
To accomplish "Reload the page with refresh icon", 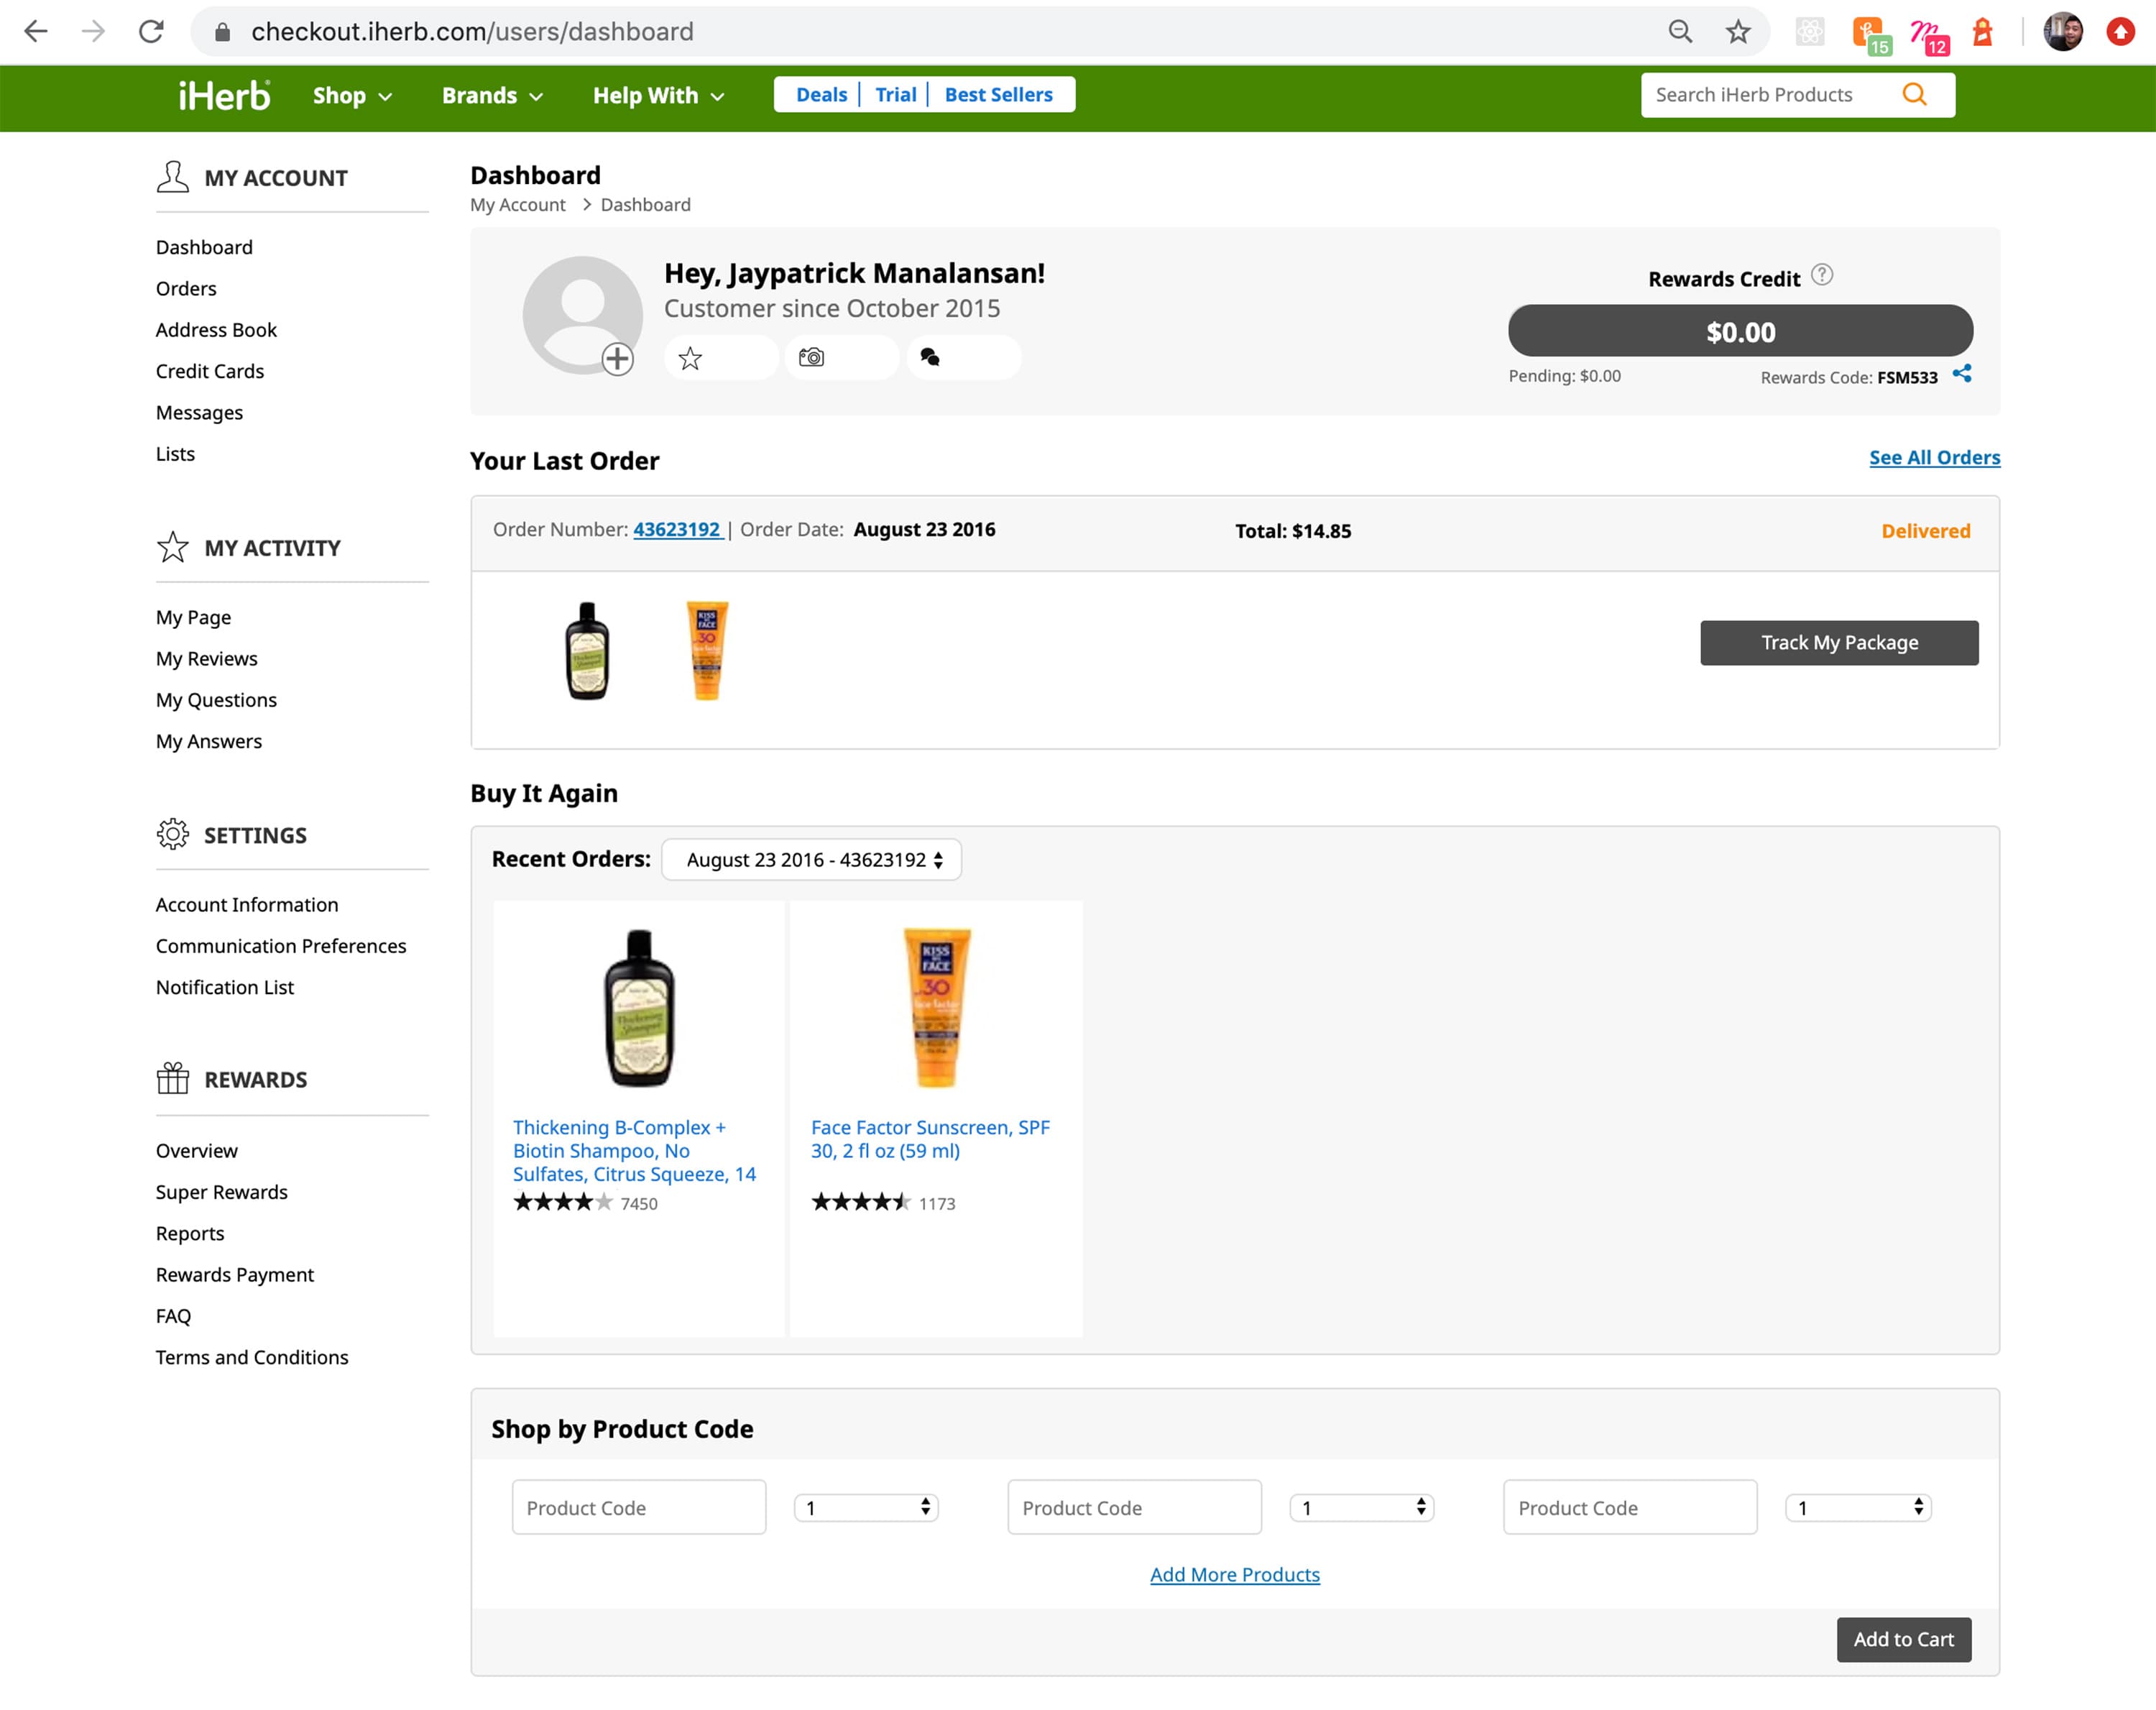I will 151,32.
